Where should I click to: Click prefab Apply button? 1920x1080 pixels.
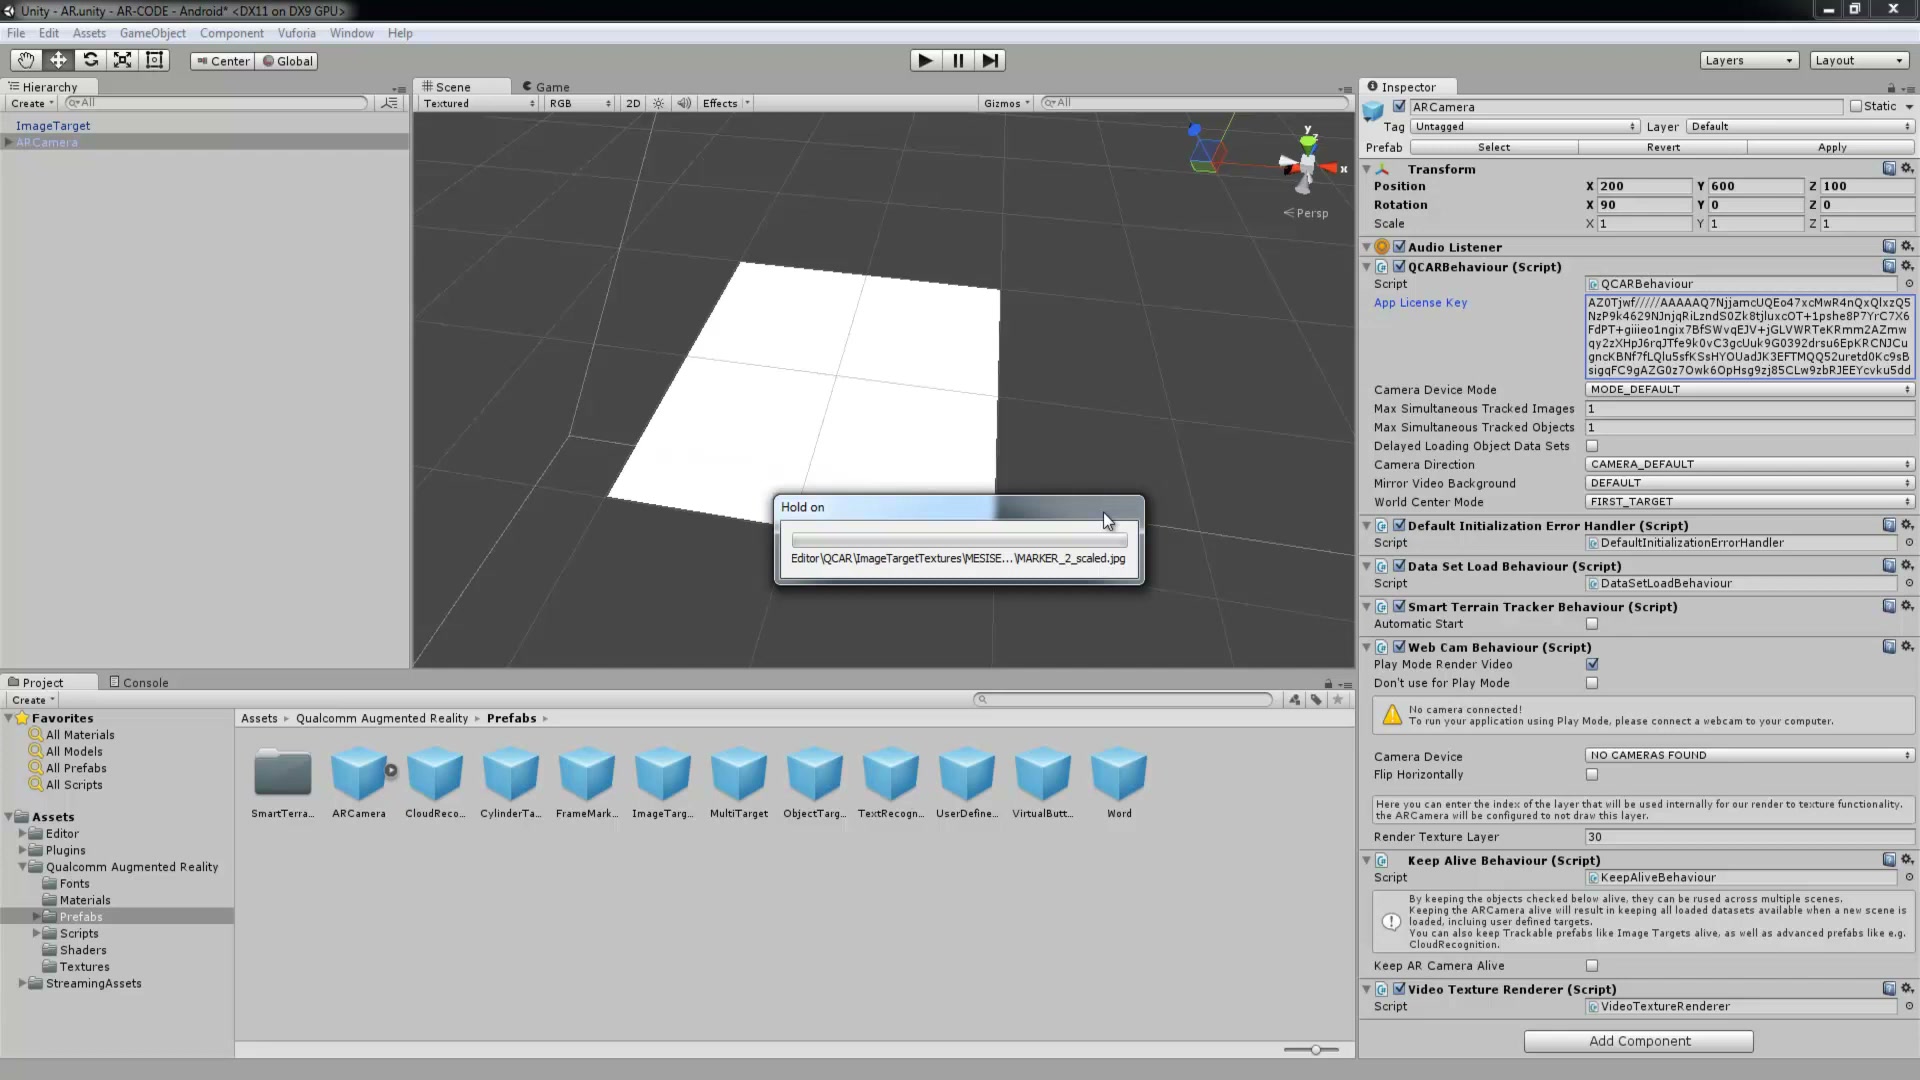pyautogui.click(x=1832, y=147)
